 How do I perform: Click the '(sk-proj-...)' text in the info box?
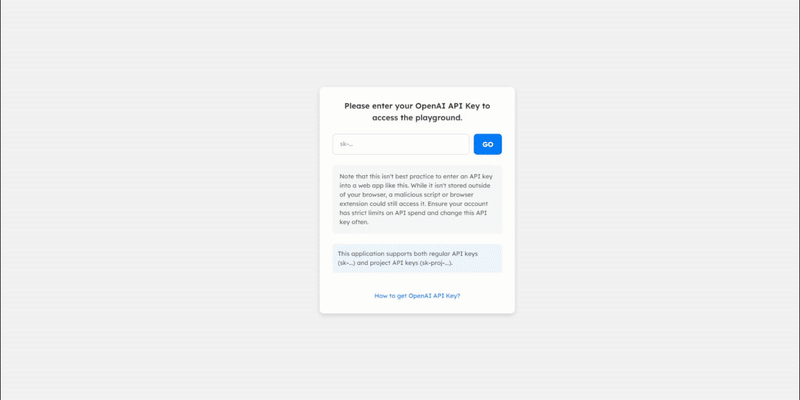point(435,263)
